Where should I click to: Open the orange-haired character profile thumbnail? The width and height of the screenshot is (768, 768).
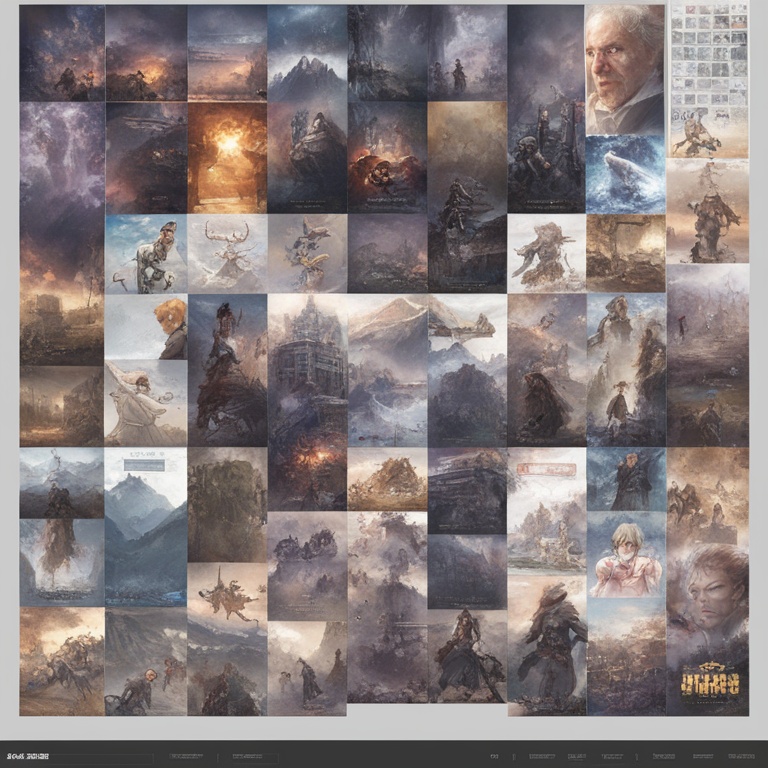coord(146,327)
